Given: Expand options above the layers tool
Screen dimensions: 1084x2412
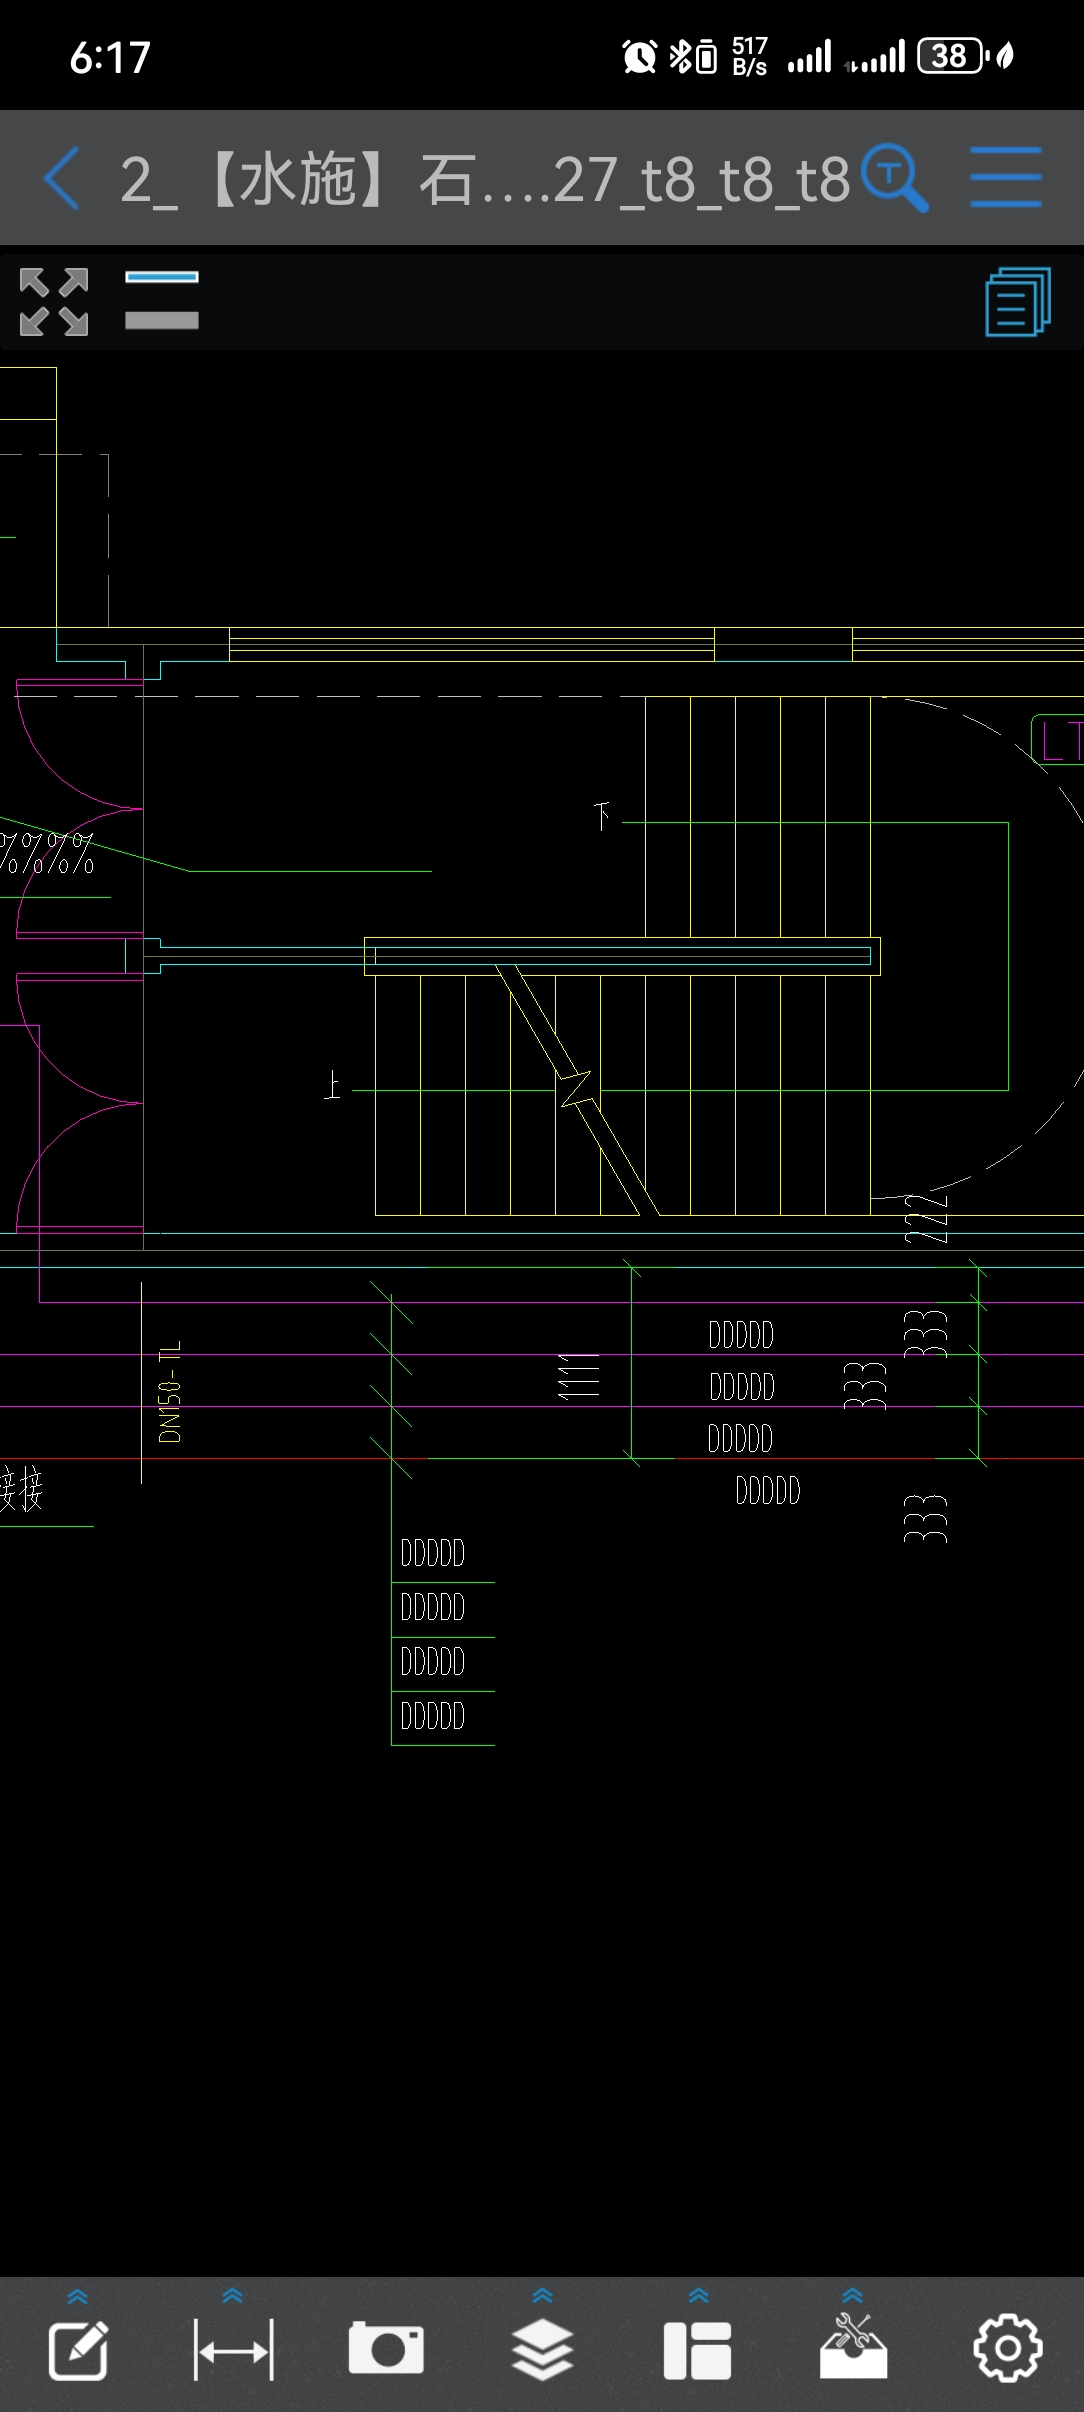Looking at the screenshot, I should tap(542, 2296).
